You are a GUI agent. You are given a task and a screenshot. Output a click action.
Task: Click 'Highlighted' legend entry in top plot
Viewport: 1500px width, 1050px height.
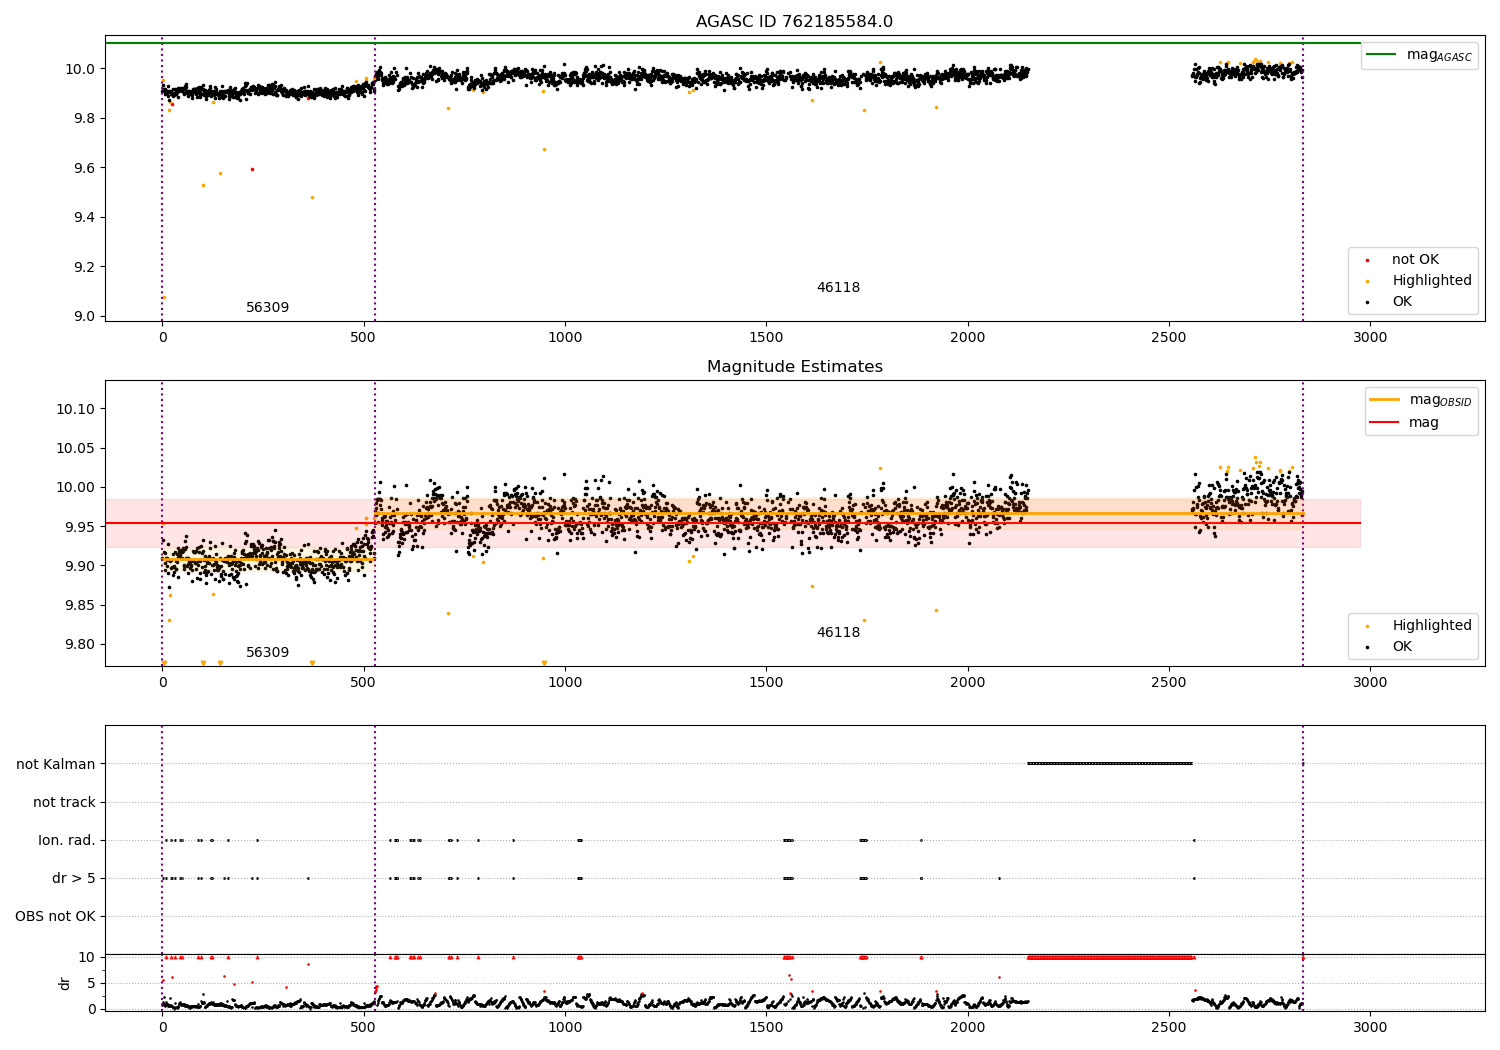1419,281
